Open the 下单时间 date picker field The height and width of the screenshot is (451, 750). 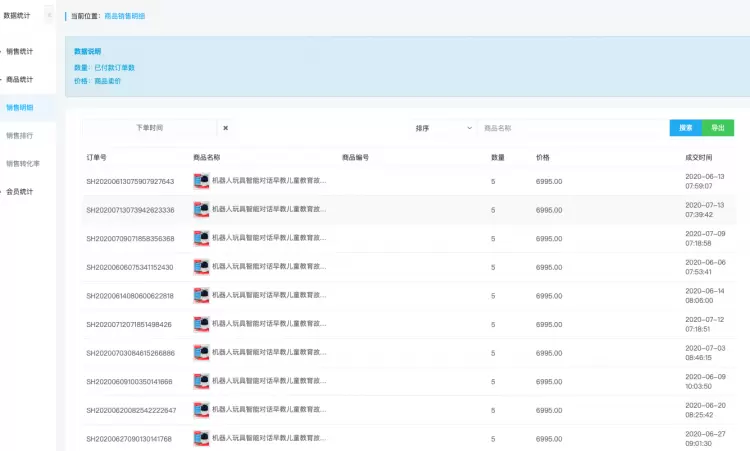click(x=150, y=128)
